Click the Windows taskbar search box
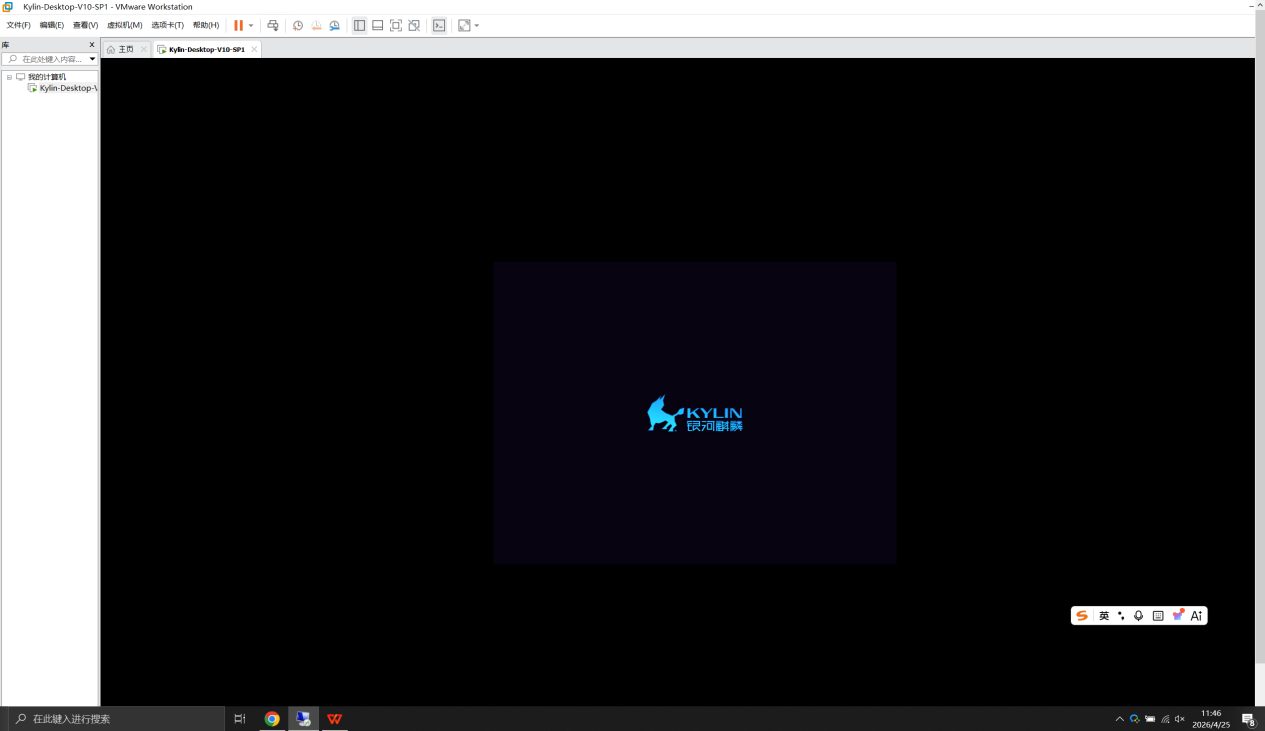Viewport: 1265px width, 731px height. [117, 719]
